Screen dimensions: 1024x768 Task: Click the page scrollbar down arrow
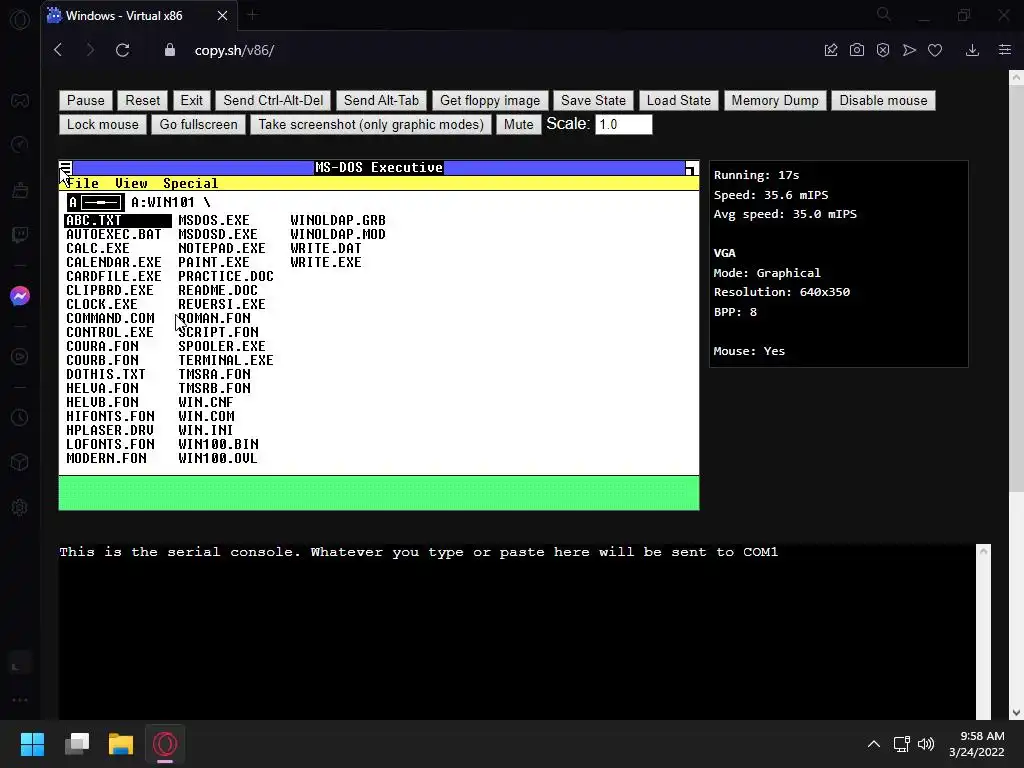[x=1016, y=712]
